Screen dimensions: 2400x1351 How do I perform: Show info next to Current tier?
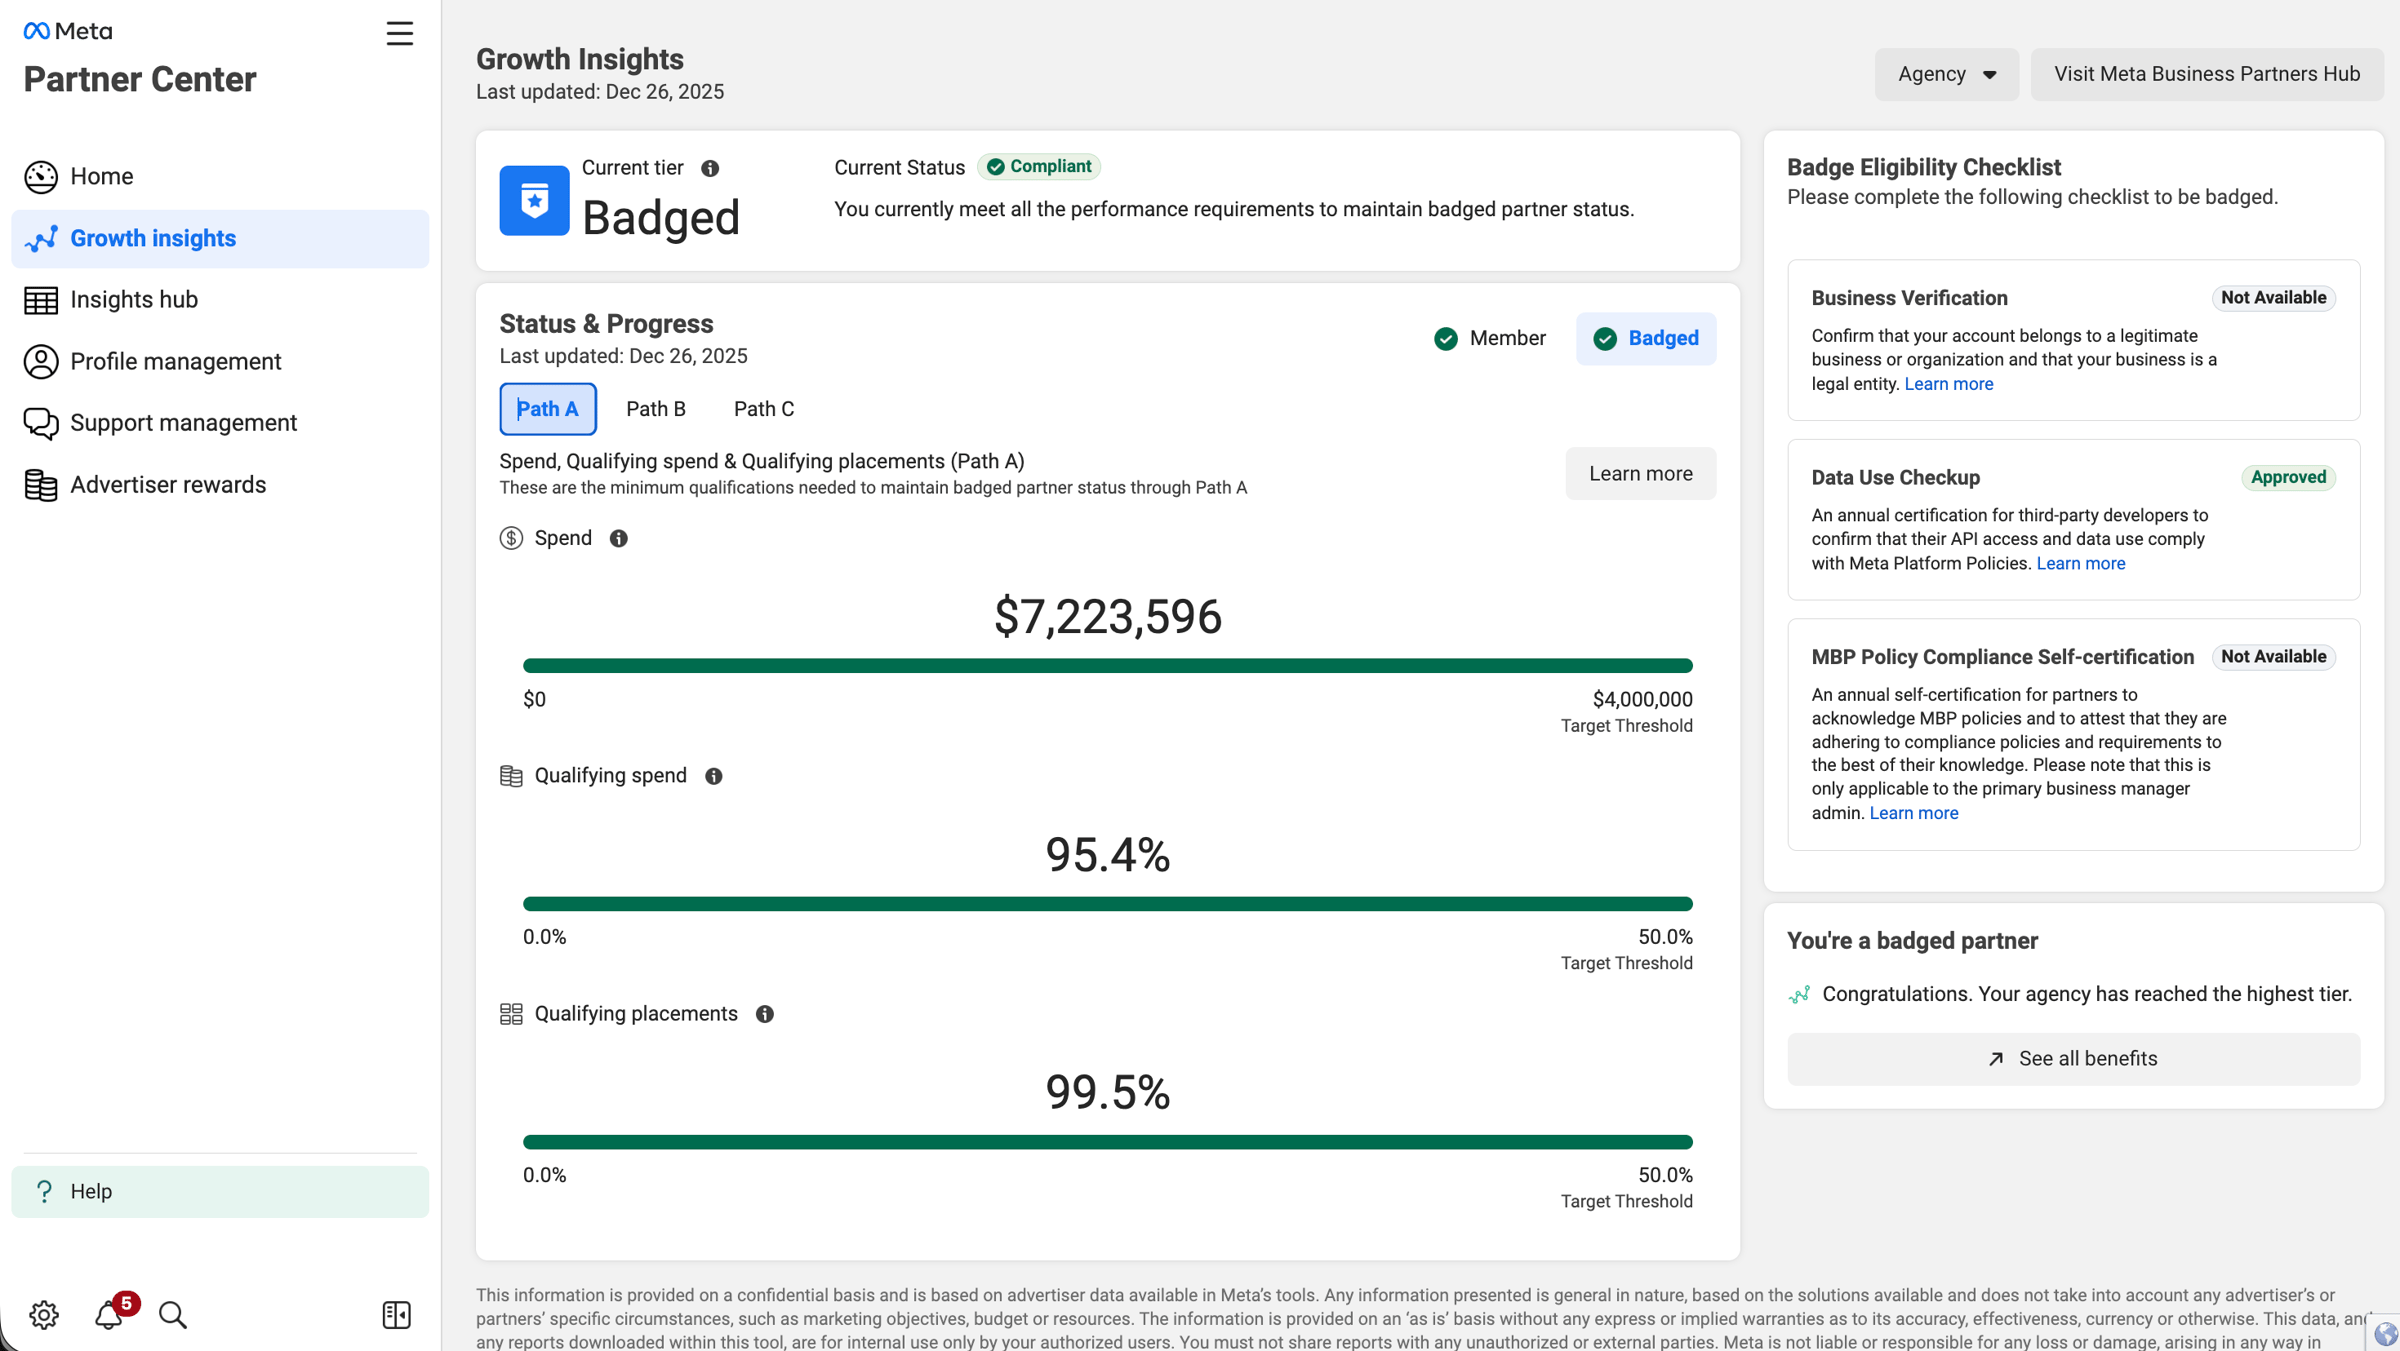coord(710,168)
